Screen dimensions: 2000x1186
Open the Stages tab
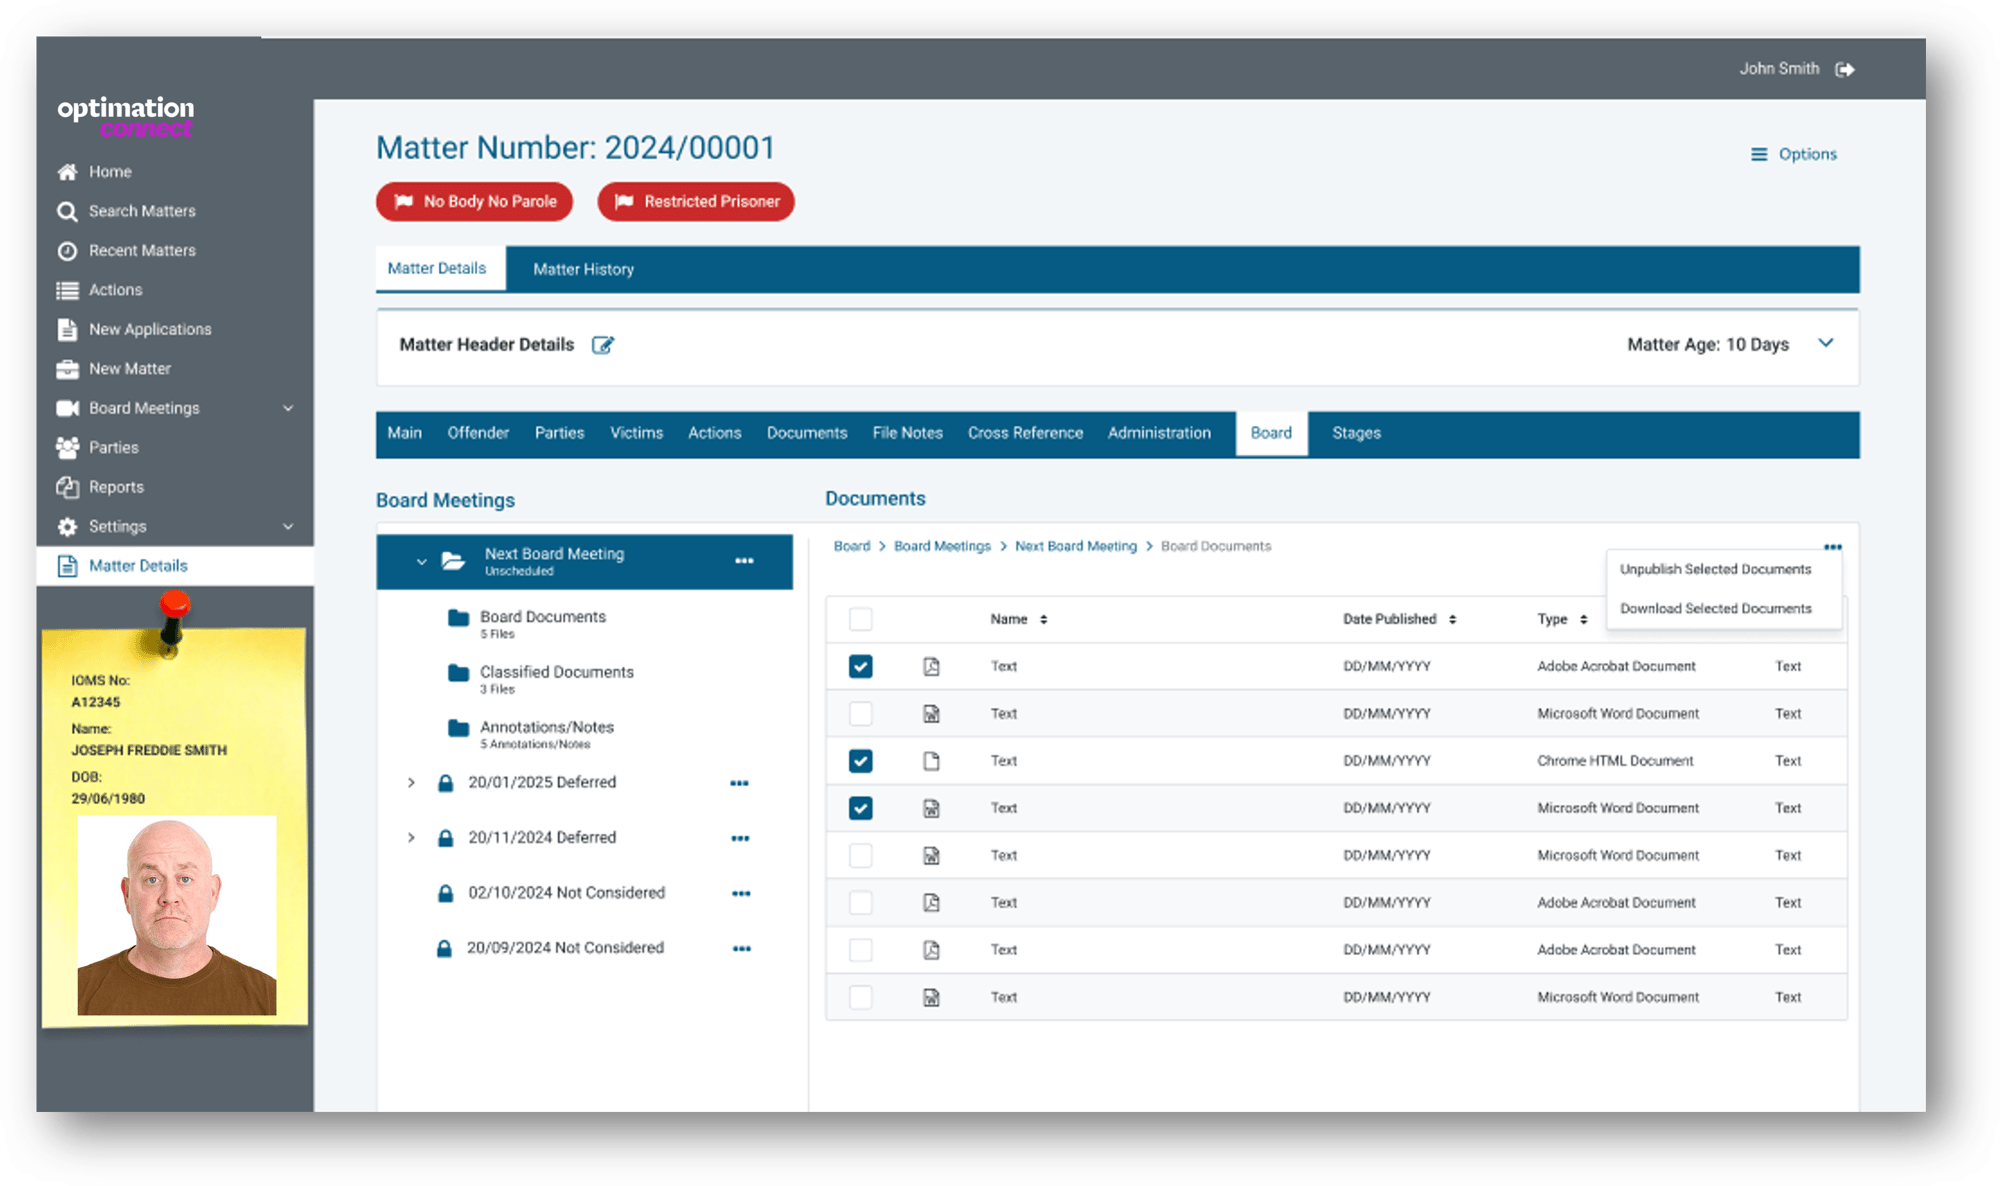[x=1356, y=433]
